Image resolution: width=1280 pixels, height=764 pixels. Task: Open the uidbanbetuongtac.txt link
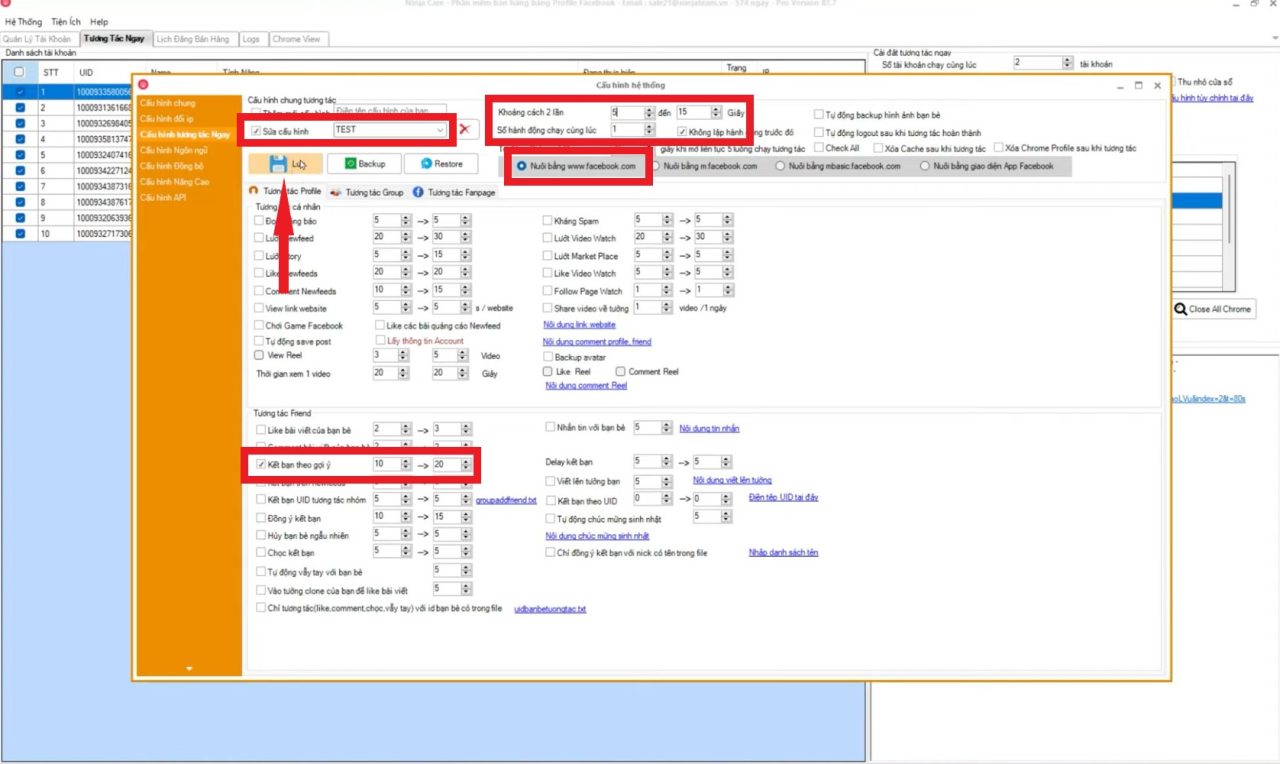coord(550,608)
